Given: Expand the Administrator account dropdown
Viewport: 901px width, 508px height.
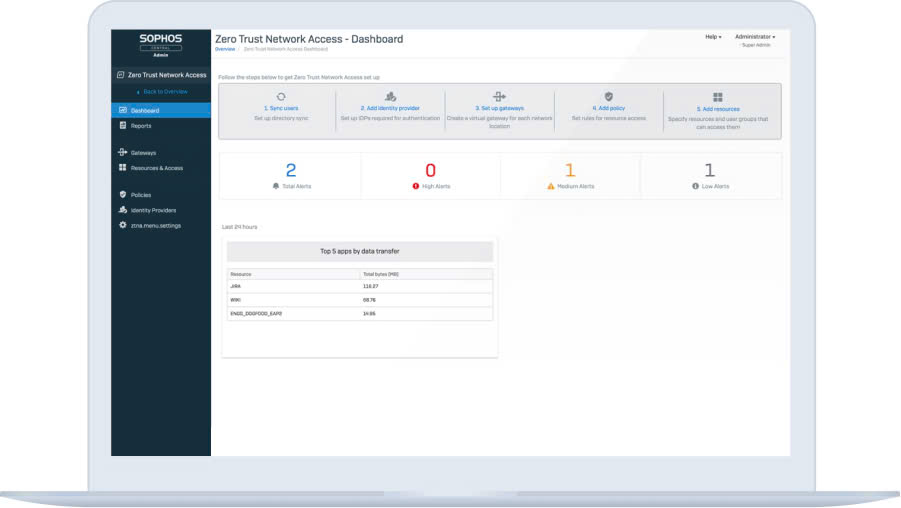Looking at the screenshot, I should [754, 37].
